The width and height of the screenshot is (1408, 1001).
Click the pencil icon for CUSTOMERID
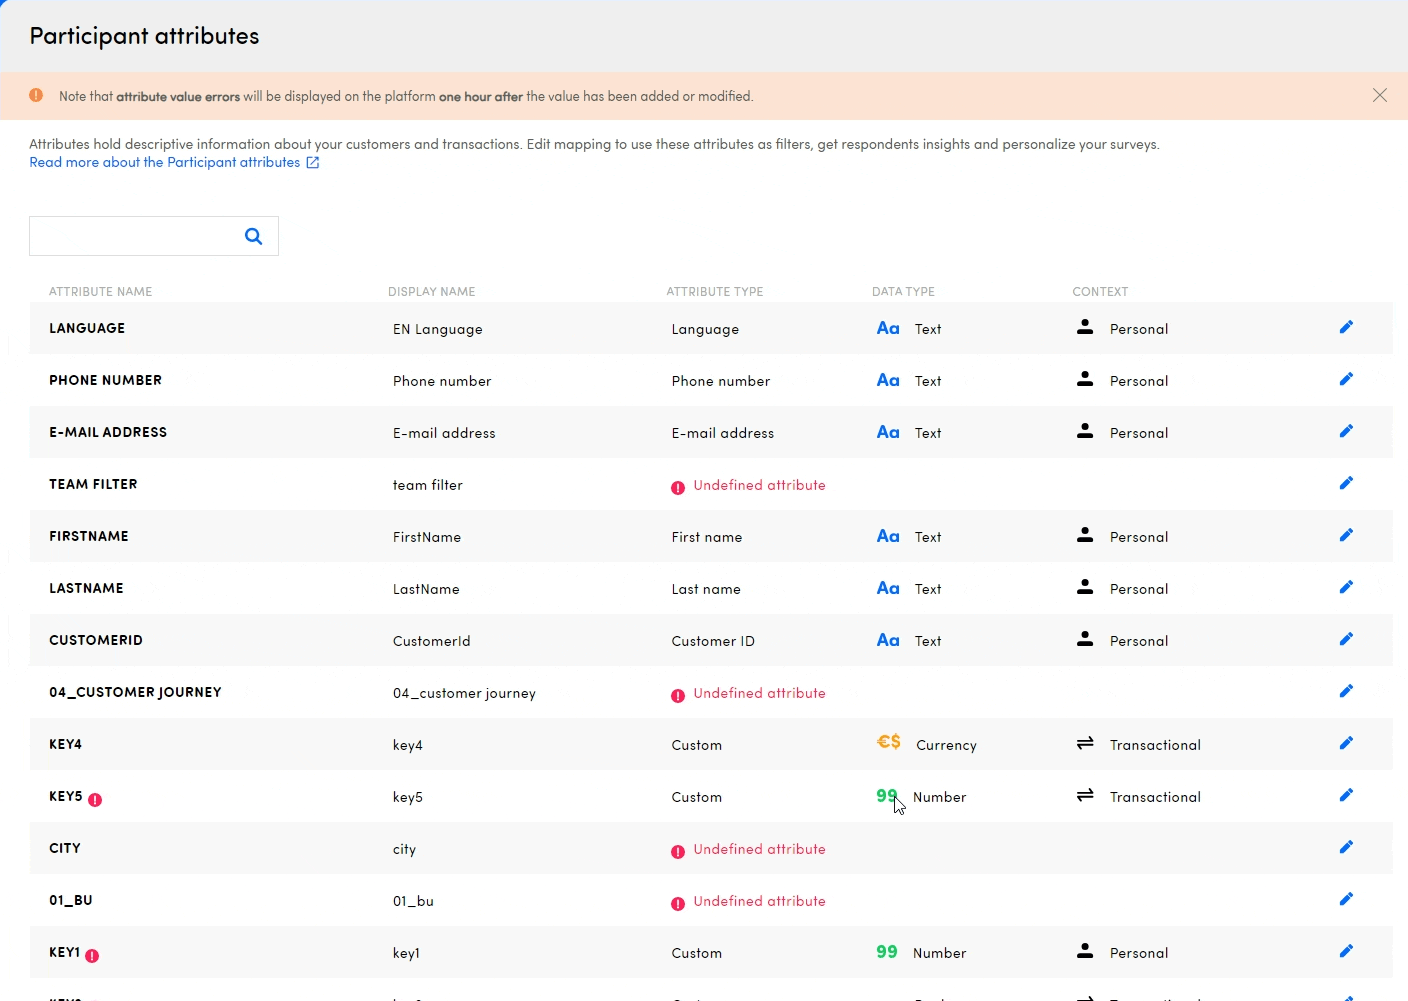pos(1346,639)
